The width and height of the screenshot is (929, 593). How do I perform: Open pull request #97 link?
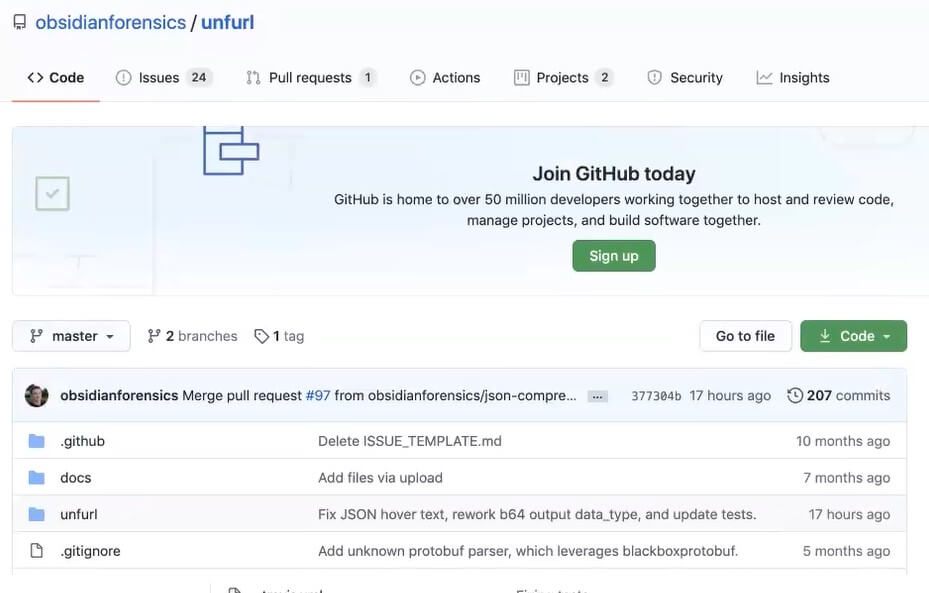tap(318, 395)
